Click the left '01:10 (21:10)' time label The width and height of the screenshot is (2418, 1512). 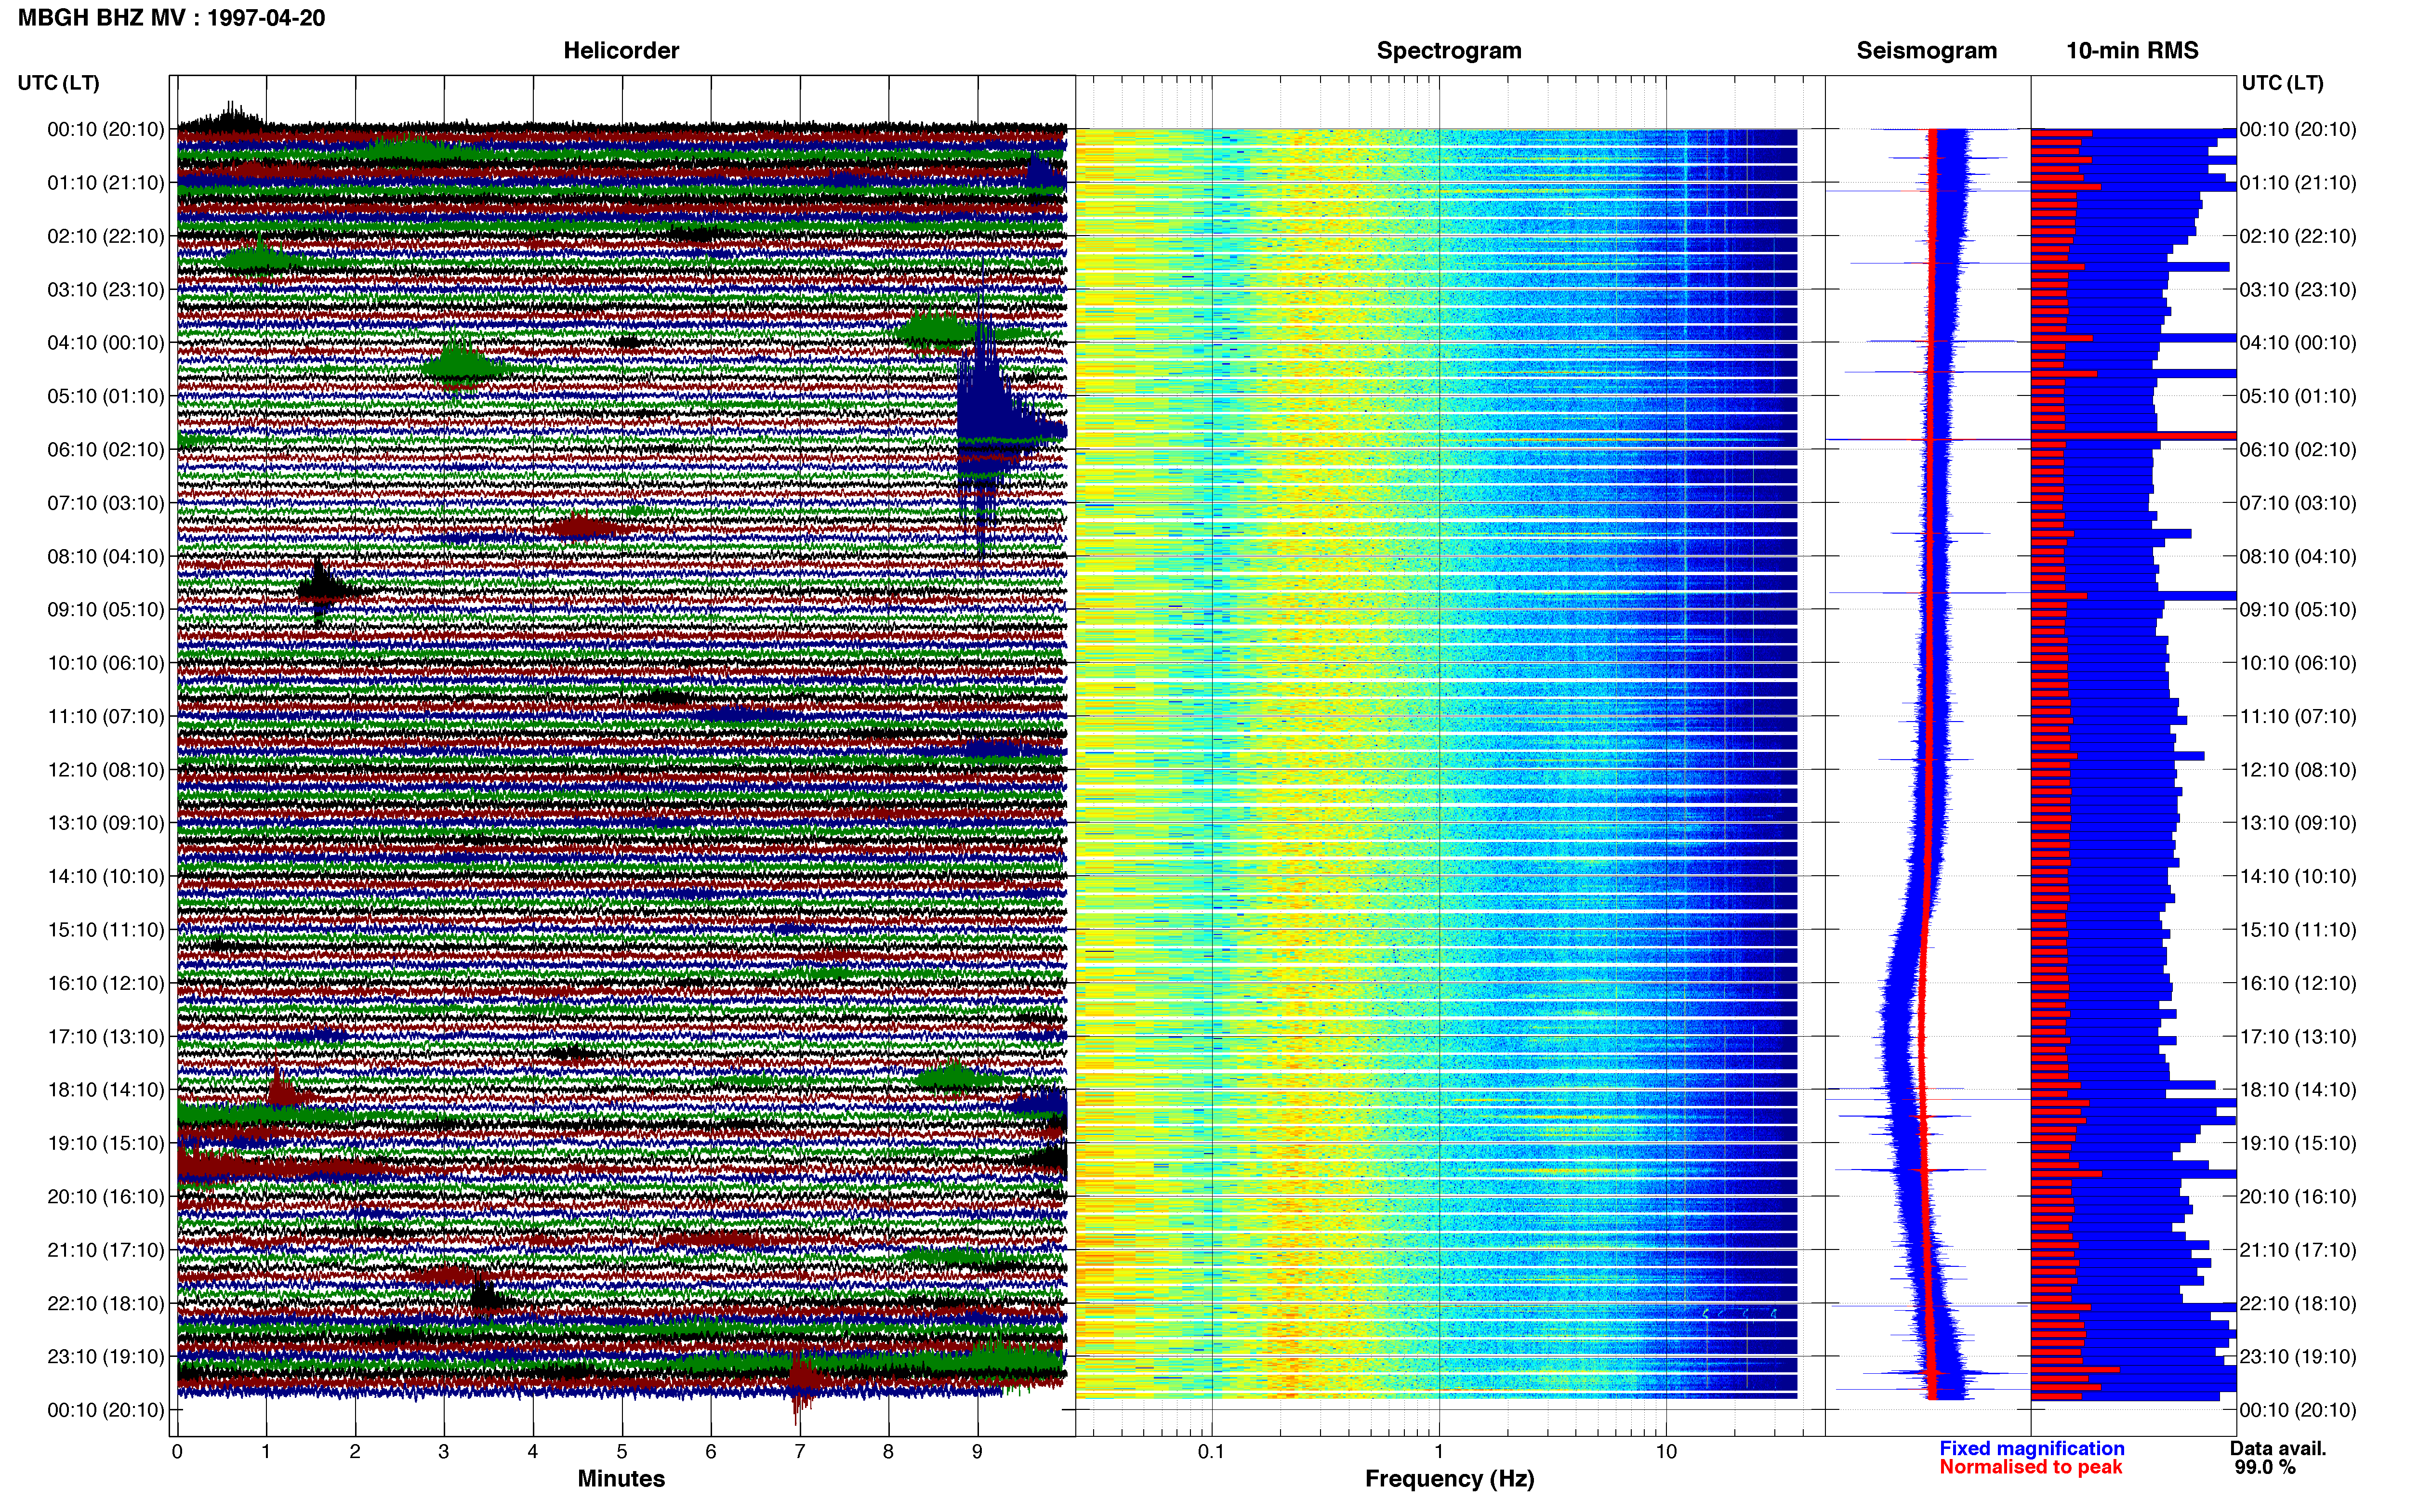pos(106,183)
